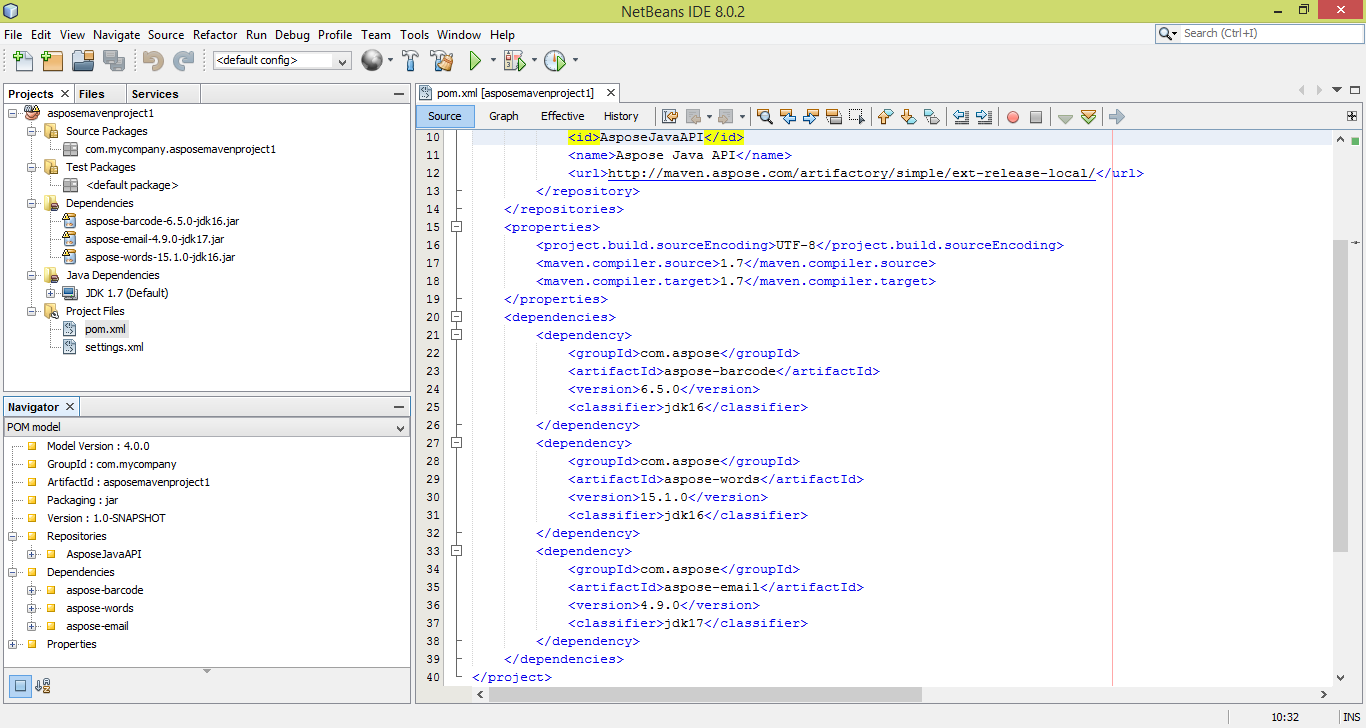Image resolution: width=1366 pixels, height=728 pixels.
Task: Stop macro recording square icon
Action: pyautogui.click(x=1036, y=117)
